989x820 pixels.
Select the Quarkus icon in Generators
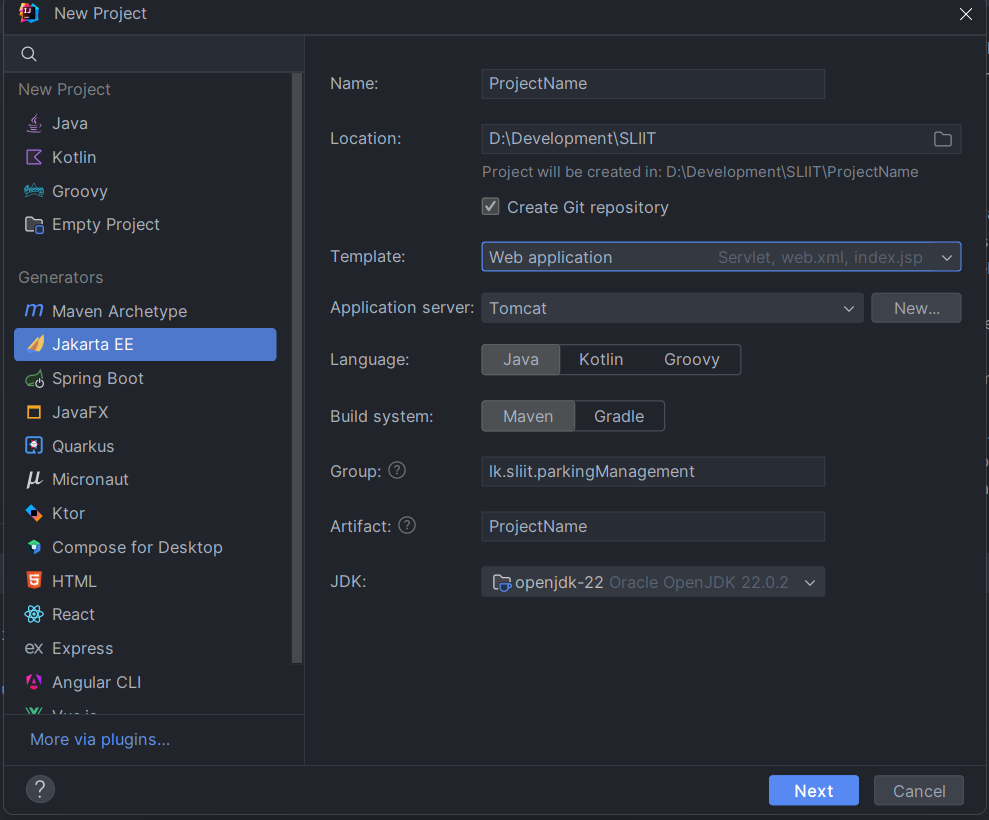[34, 446]
